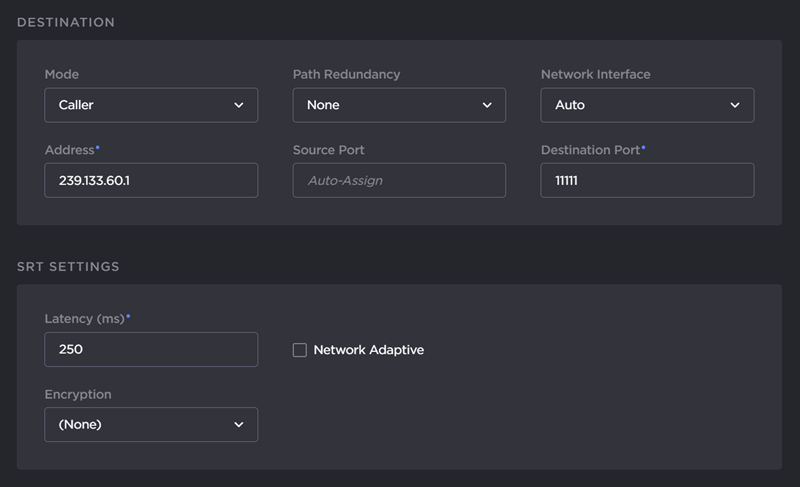
Task: Click the Address field containing 239.133.60.1
Action: click(x=151, y=181)
